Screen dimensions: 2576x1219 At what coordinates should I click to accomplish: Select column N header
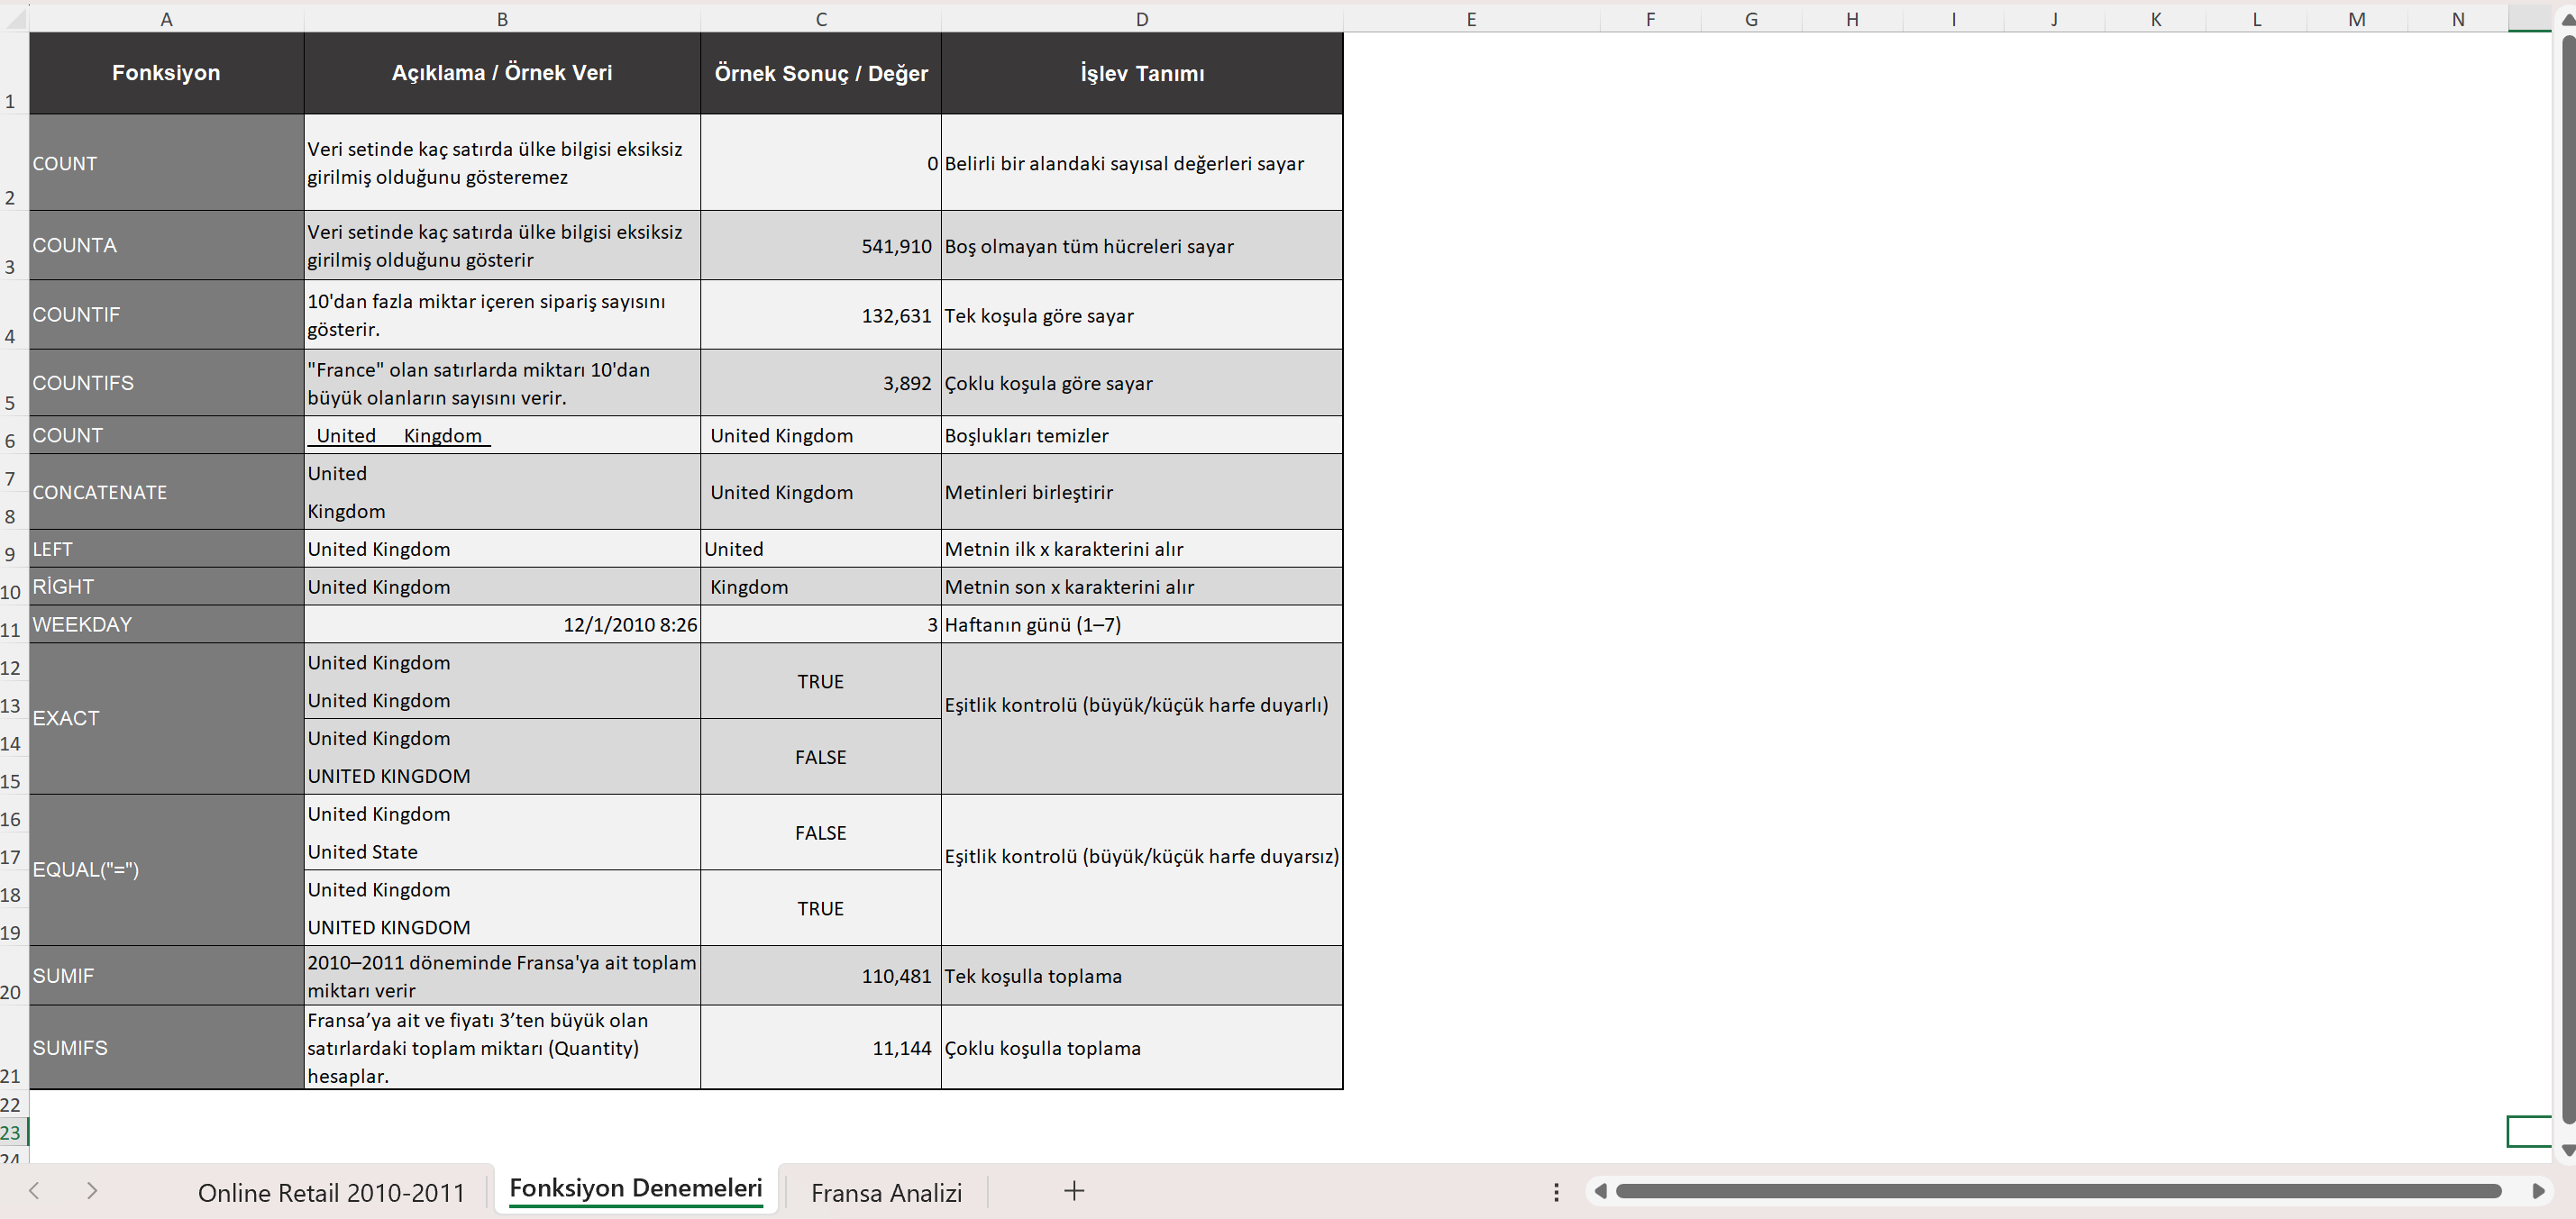point(2458,19)
